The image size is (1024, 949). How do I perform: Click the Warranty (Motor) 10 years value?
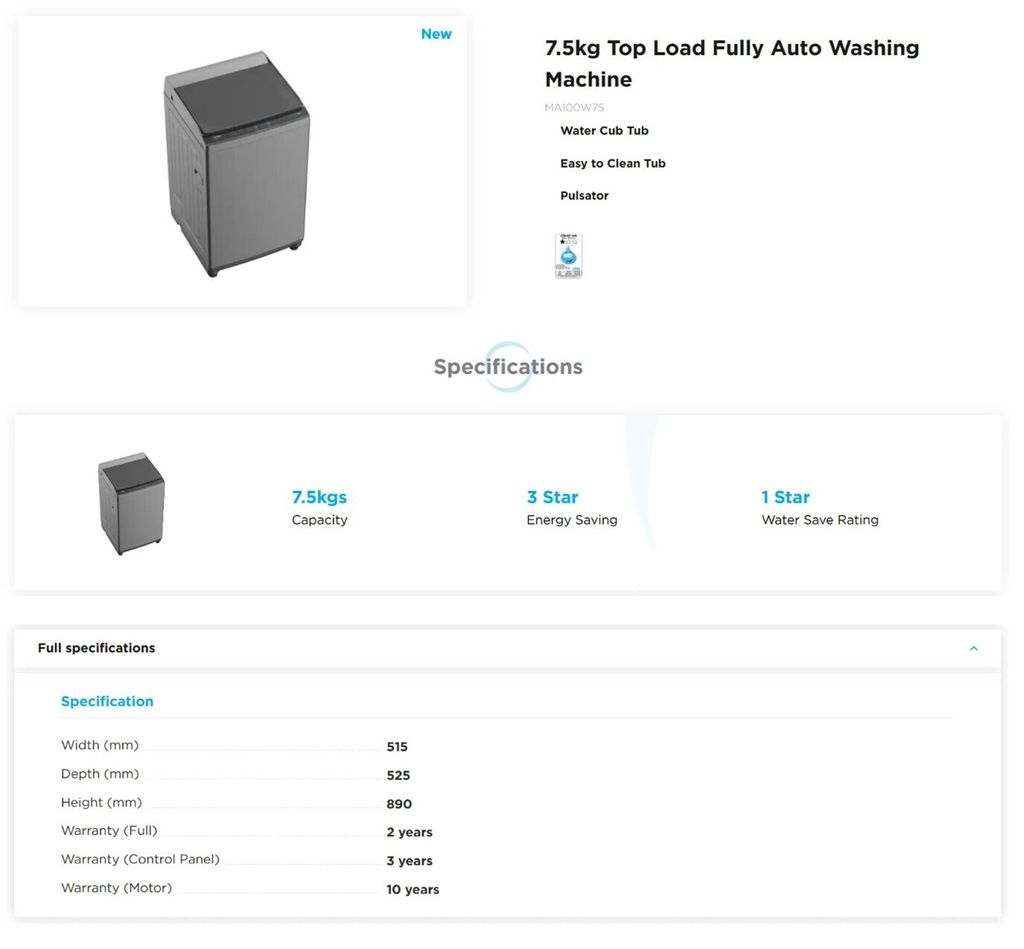coord(412,890)
